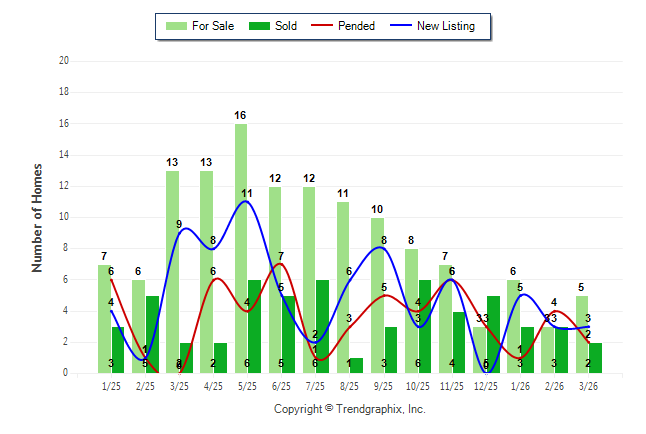Select the dark green Sold bar for 2/25

click(152, 334)
